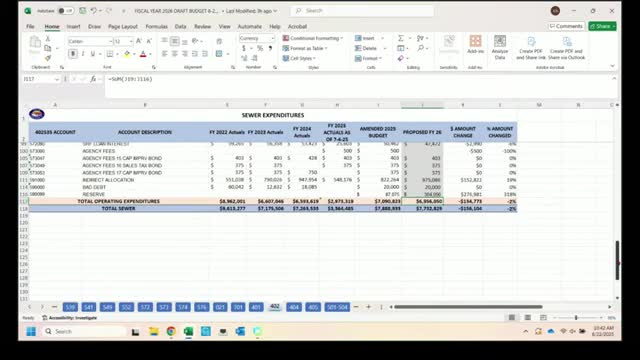
Task: Switch to the Review tab
Action: coord(202,27)
